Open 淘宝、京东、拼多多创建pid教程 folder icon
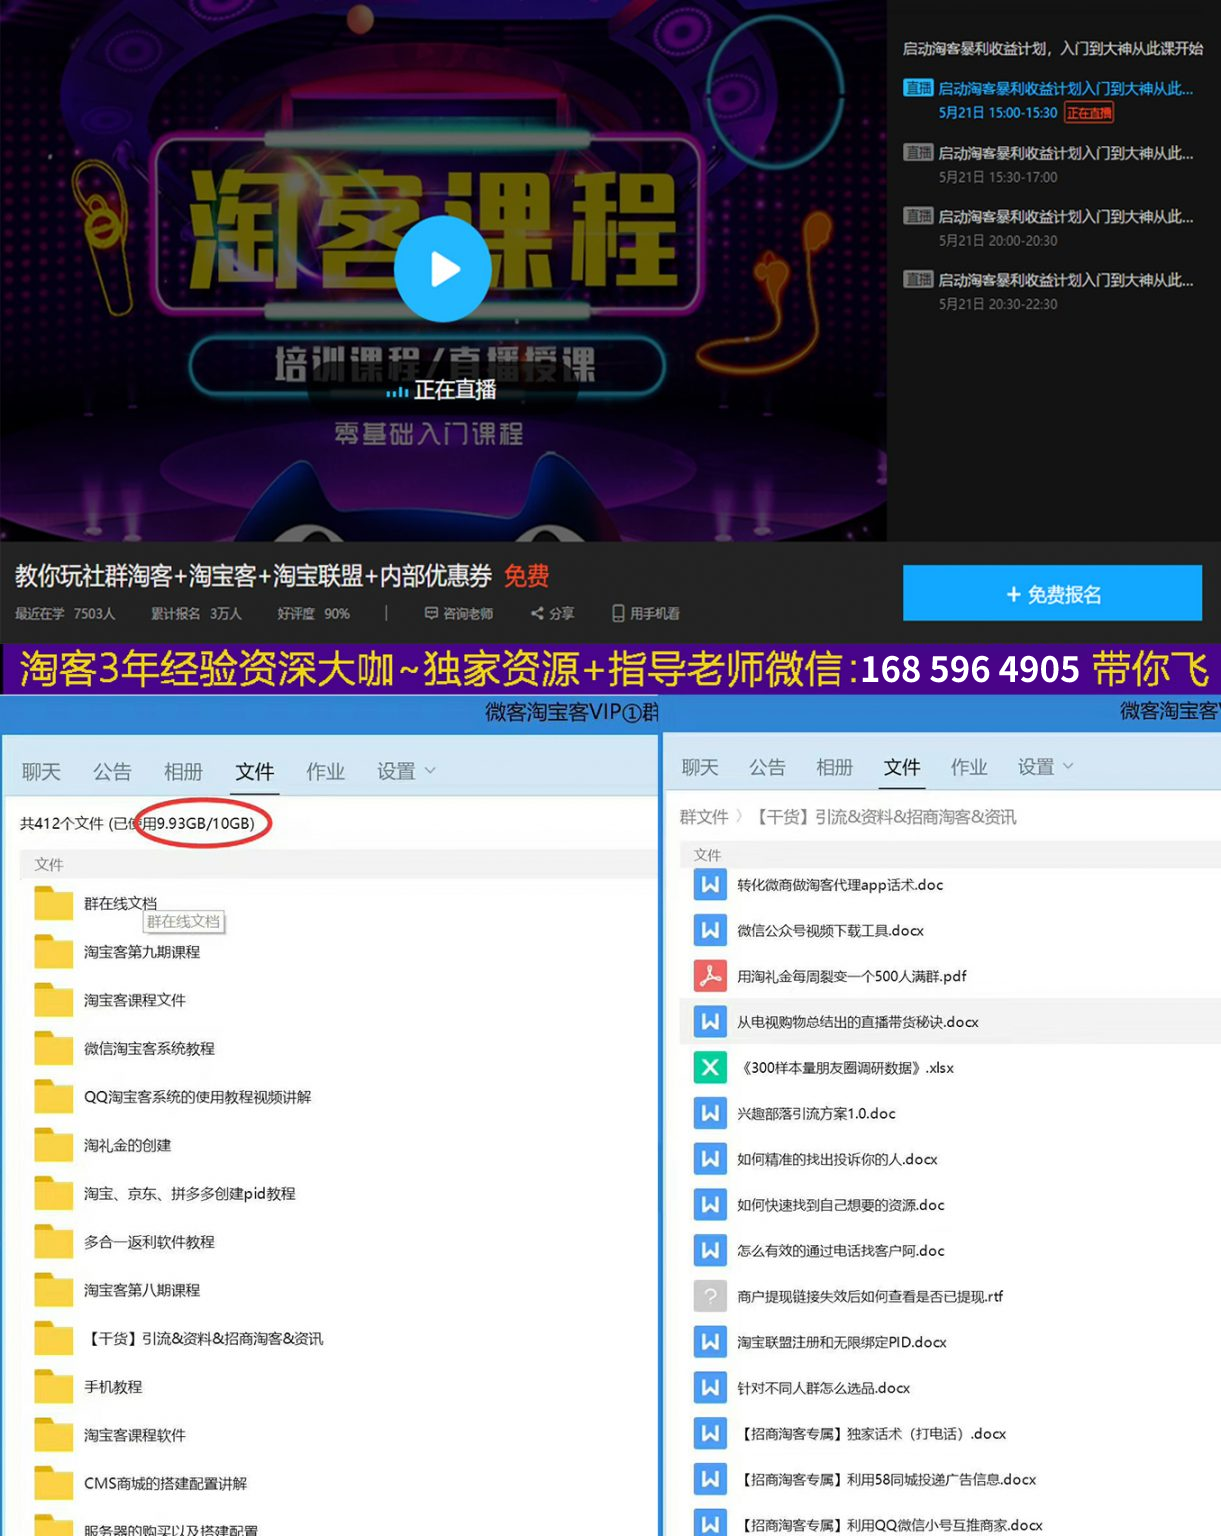 pyautogui.click(x=53, y=1194)
